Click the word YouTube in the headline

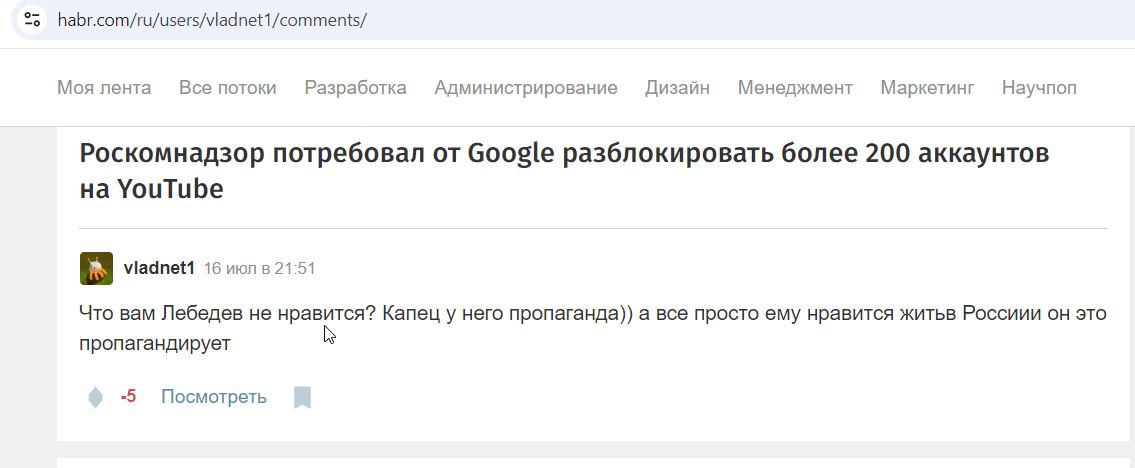tap(170, 188)
